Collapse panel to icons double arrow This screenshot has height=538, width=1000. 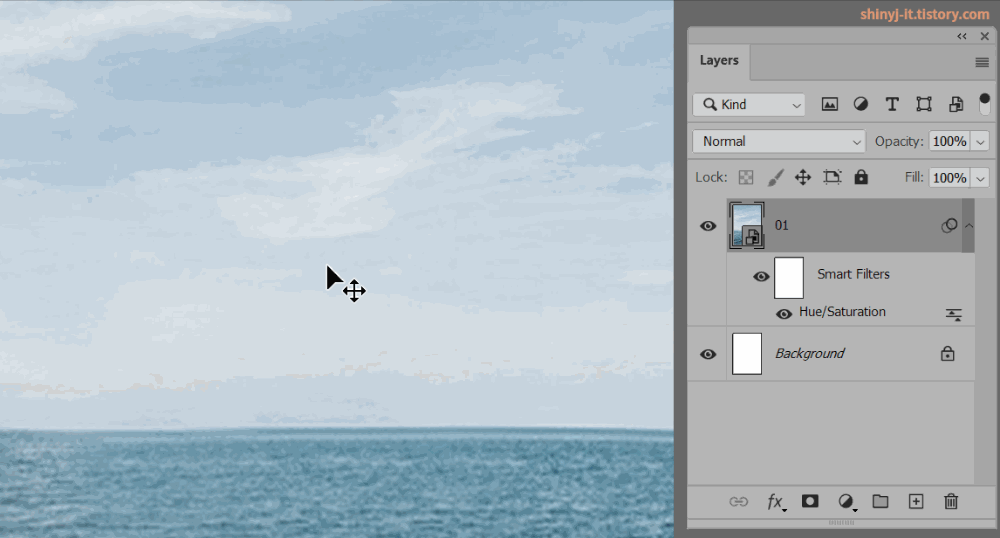click(962, 36)
